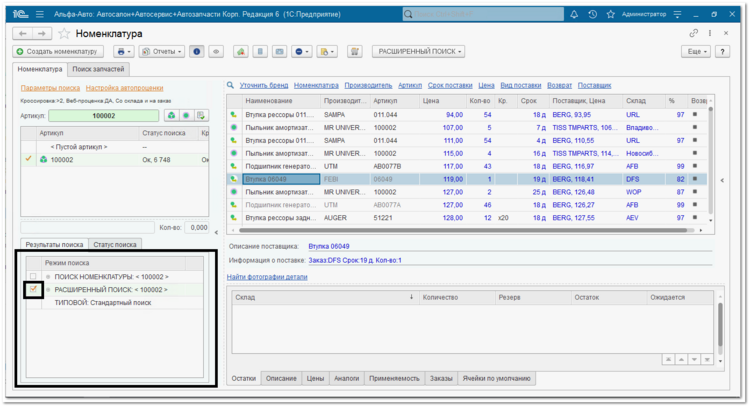Open Параметры поиска link

(x=50, y=88)
